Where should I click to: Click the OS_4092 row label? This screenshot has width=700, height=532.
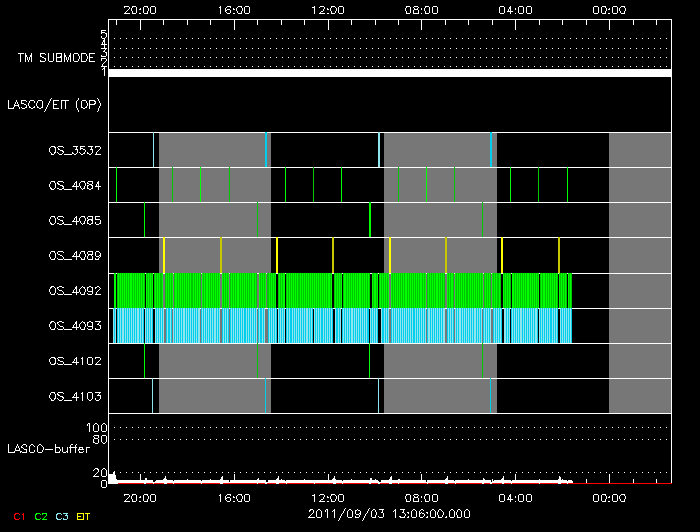(x=74, y=291)
